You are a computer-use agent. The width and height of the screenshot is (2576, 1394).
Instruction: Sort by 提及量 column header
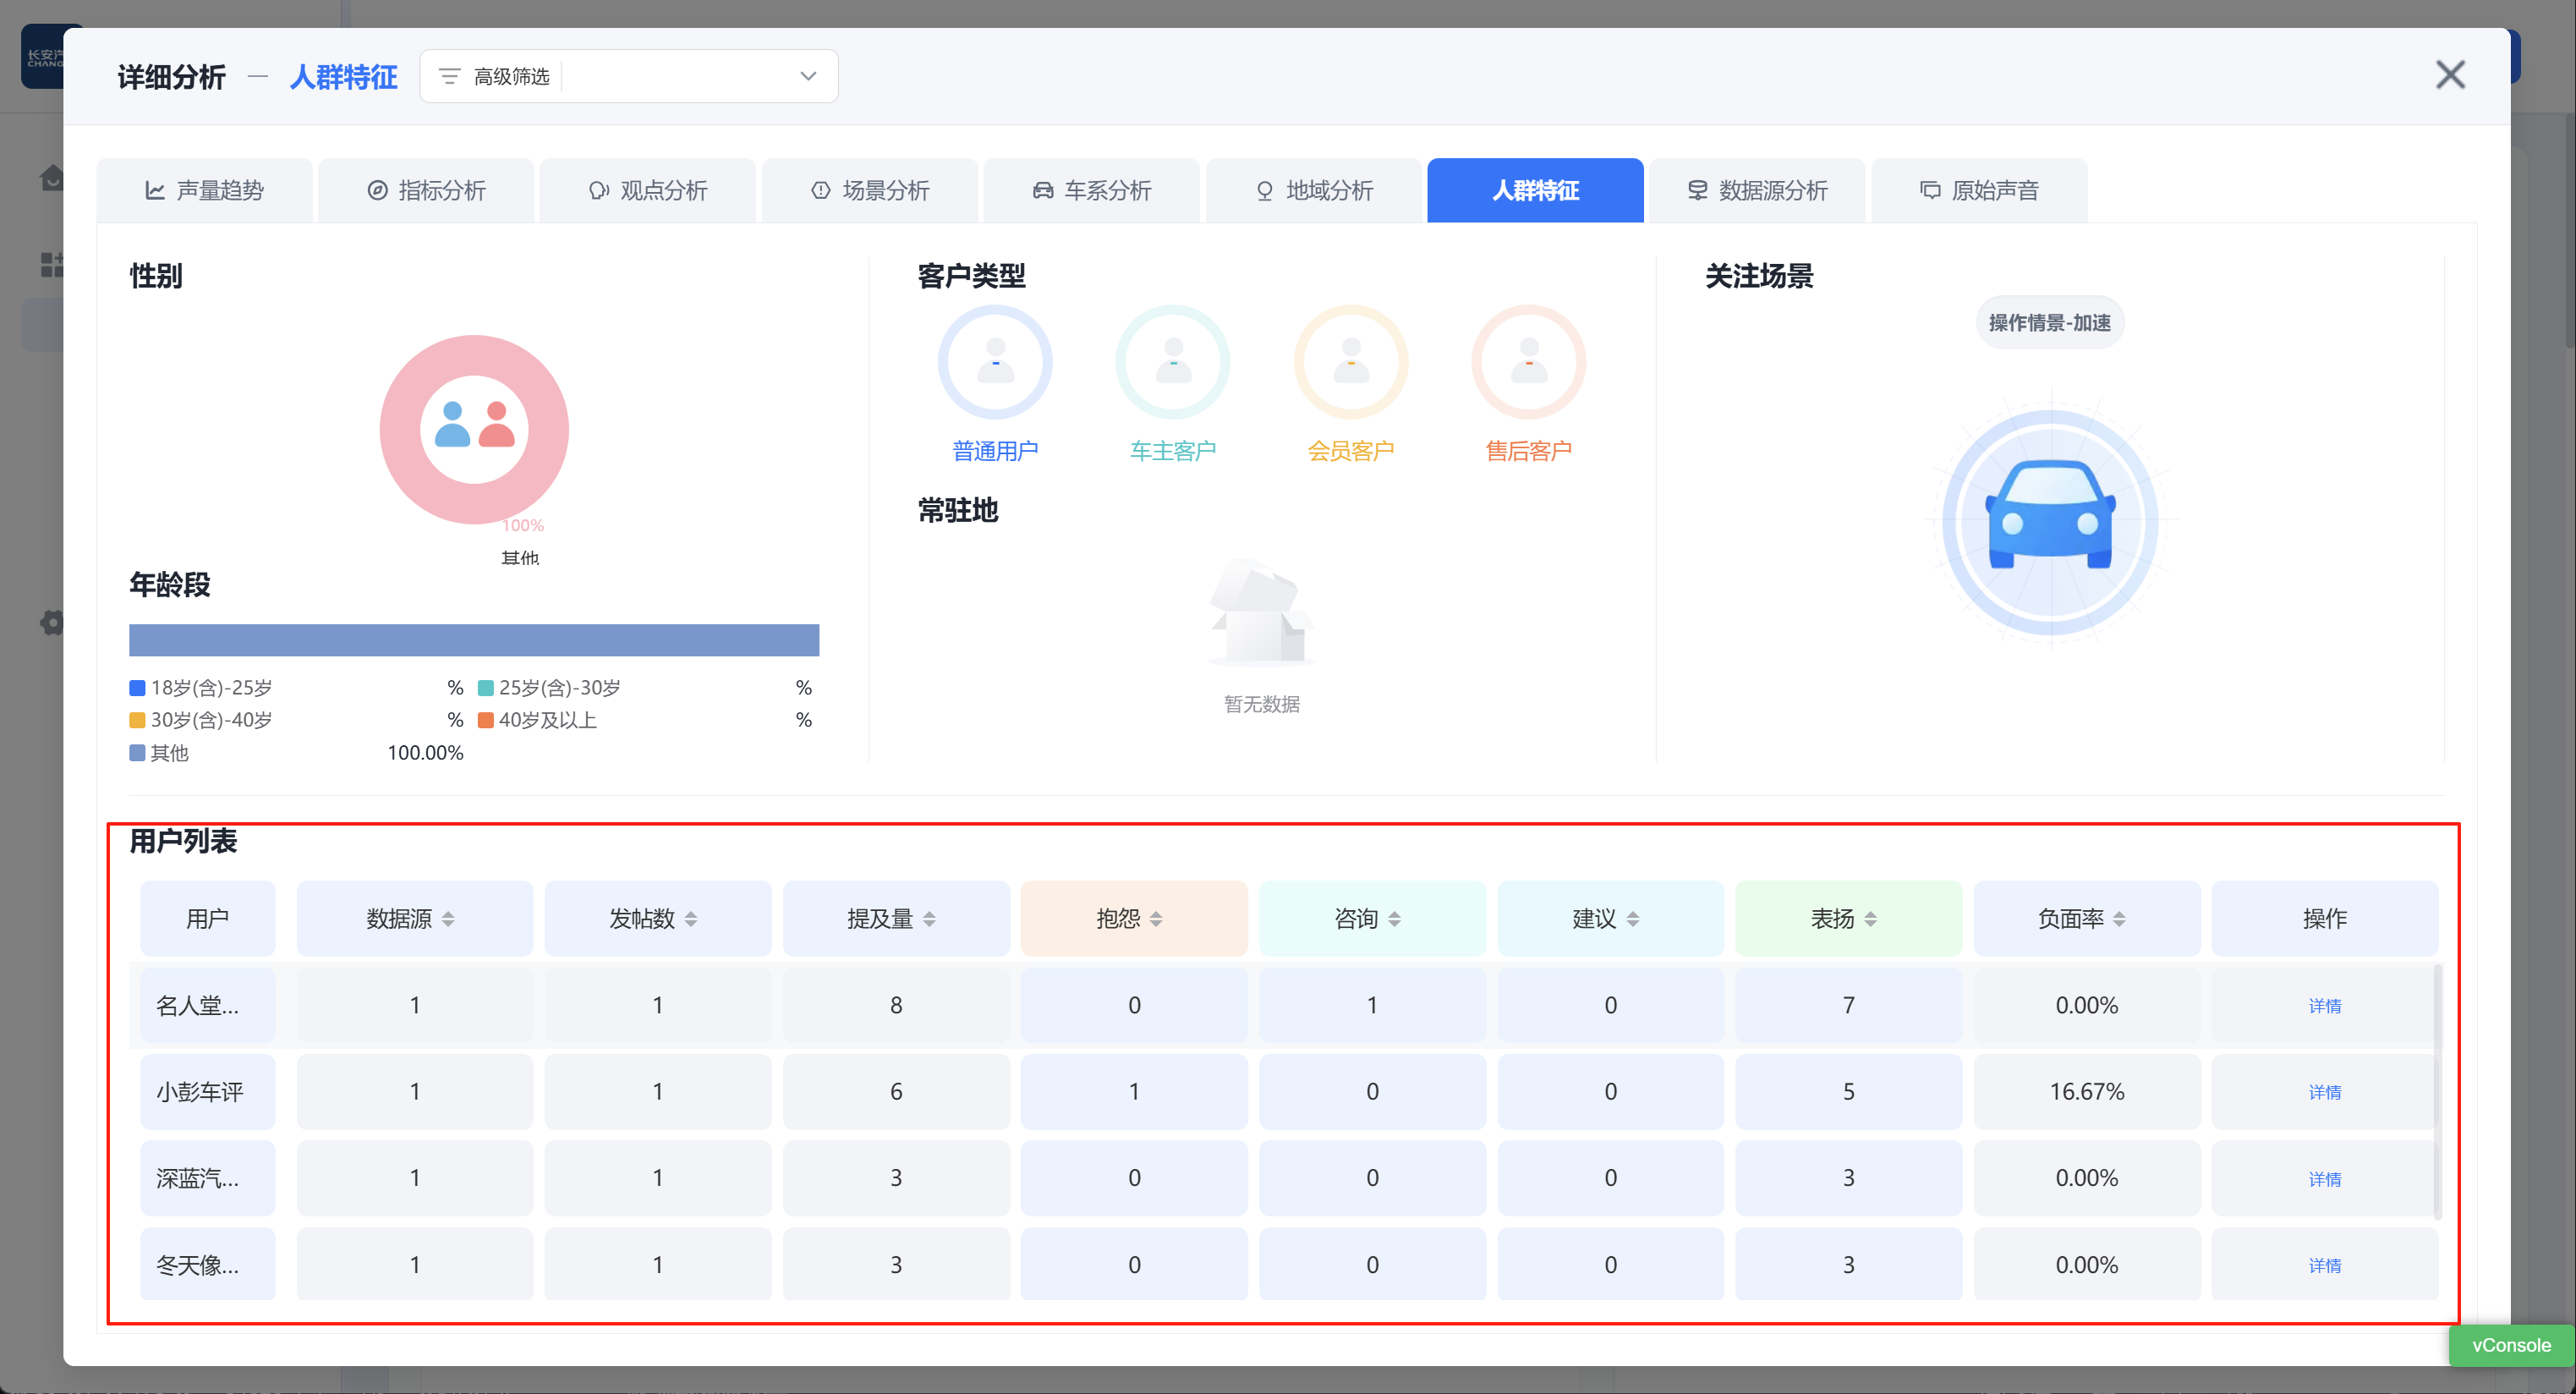929,918
